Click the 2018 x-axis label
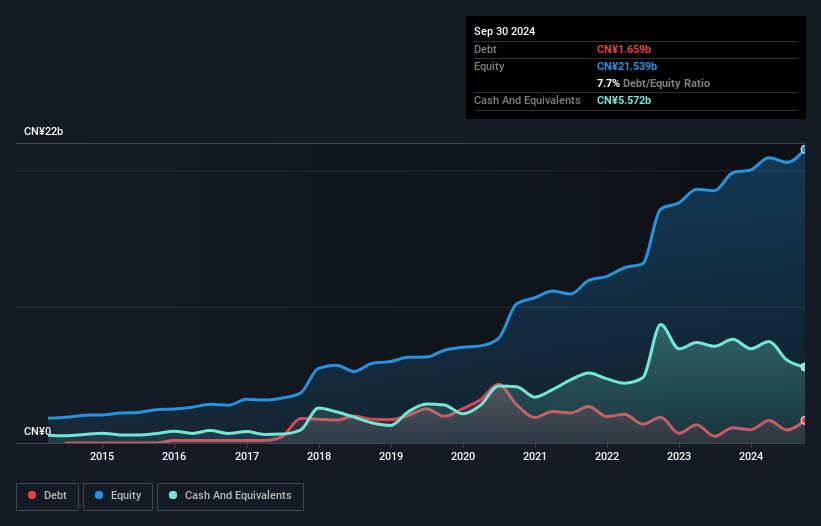This screenshot has width=821, height=526. tap(319, 456)
